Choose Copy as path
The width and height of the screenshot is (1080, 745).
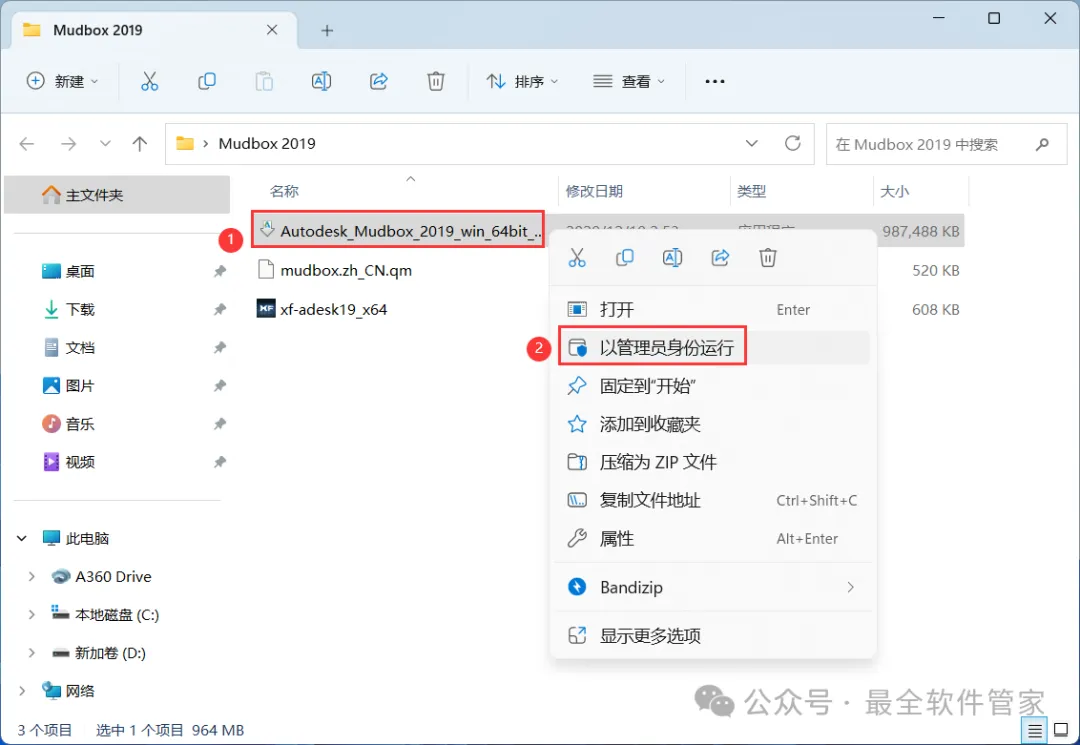pyautogui.click(x=713, y=500)
